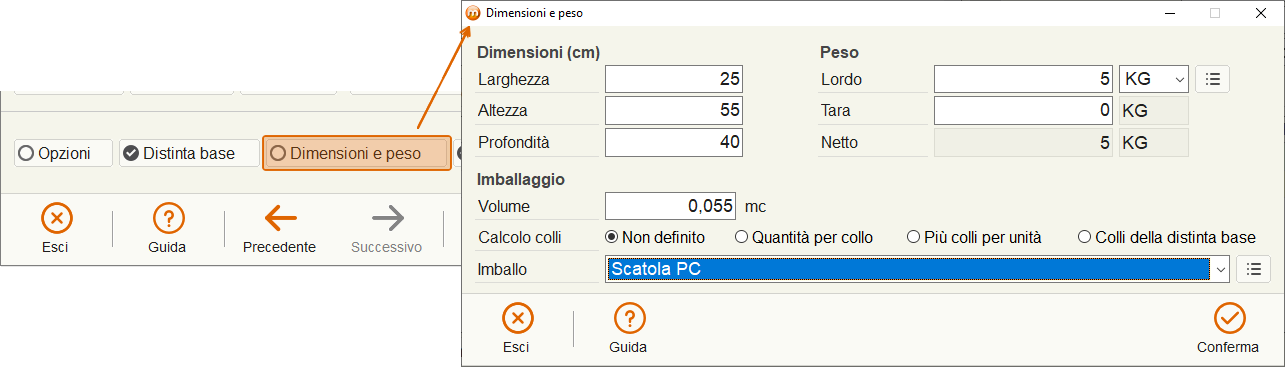The image size is (1285, 367).
Task: Open Guida icon in the left window
Action: point(168,217)
